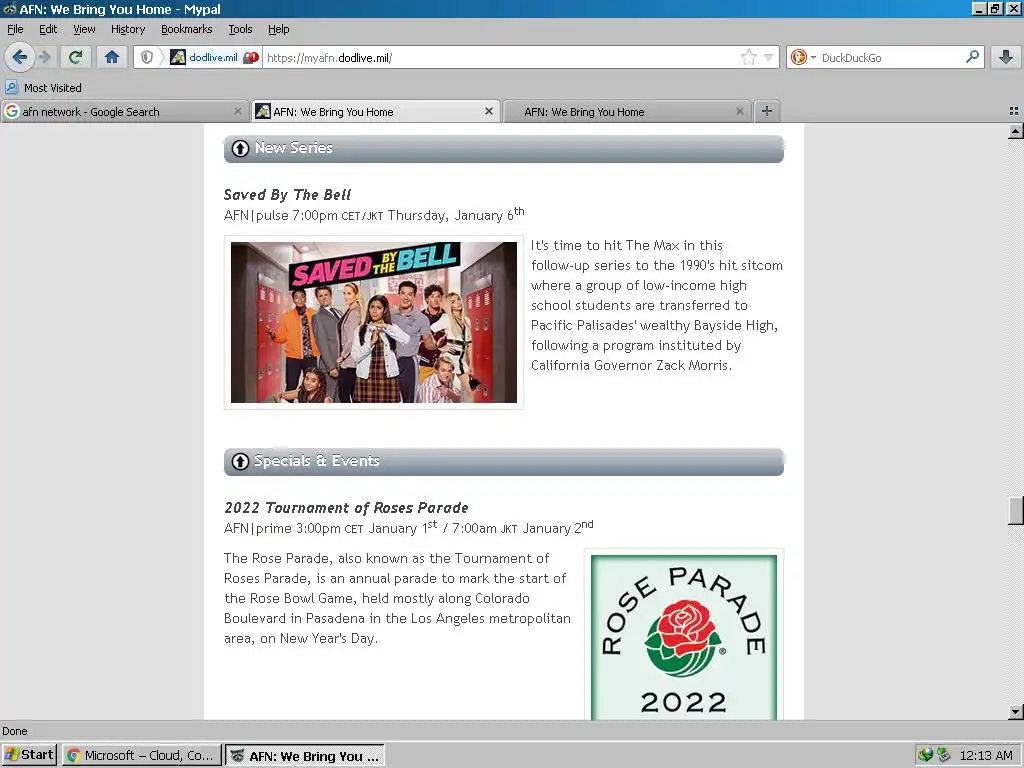Open the History menu

click(x=128, y=29)
